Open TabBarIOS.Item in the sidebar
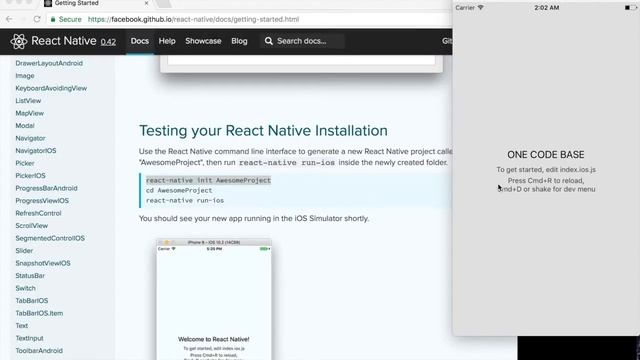 [39, 313]
